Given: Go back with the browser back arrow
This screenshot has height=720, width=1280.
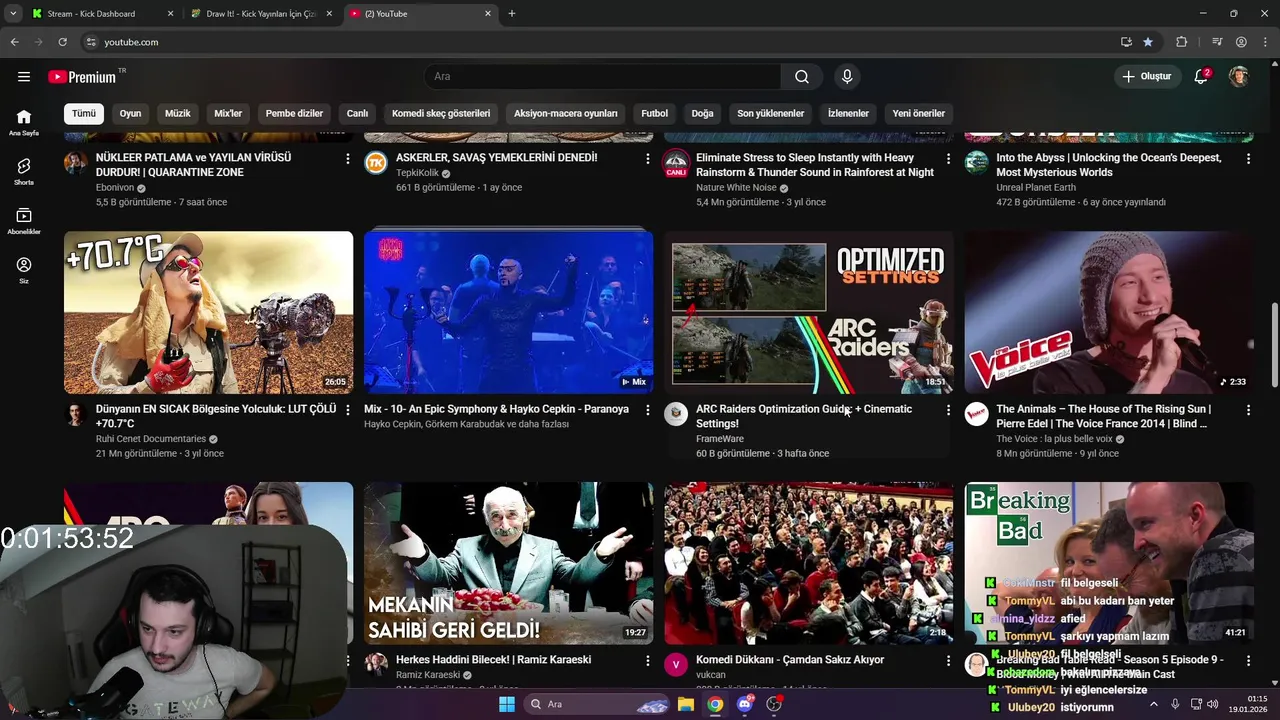Looking at the screenshot, I should pos(14,42).
